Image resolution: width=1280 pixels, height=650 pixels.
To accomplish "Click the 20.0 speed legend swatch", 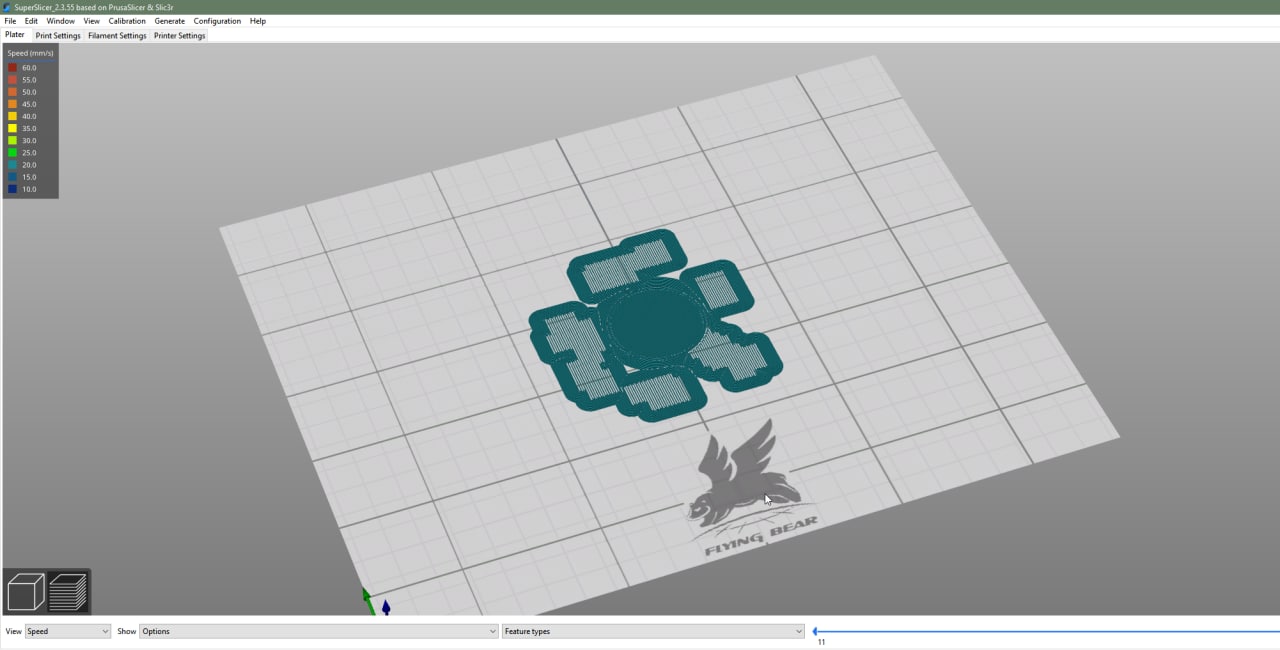I will (x=13, y=165).
